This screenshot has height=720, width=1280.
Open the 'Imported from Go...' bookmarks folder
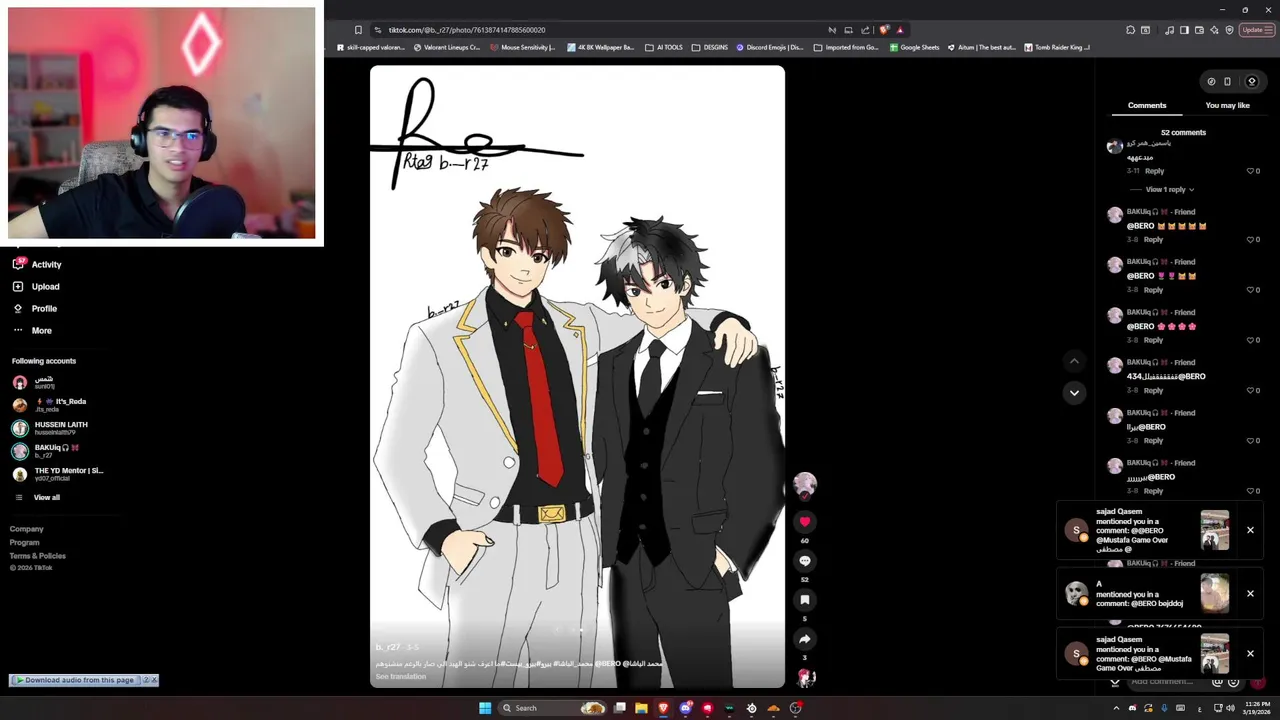[846, 47]
